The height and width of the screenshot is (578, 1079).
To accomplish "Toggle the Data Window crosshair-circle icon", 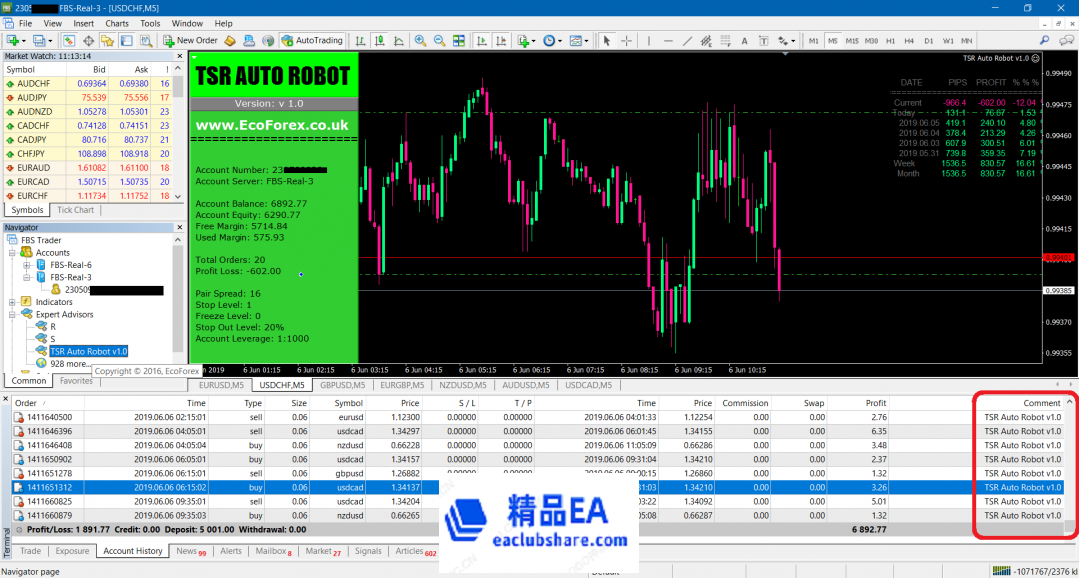I will (x=88, y=41).
